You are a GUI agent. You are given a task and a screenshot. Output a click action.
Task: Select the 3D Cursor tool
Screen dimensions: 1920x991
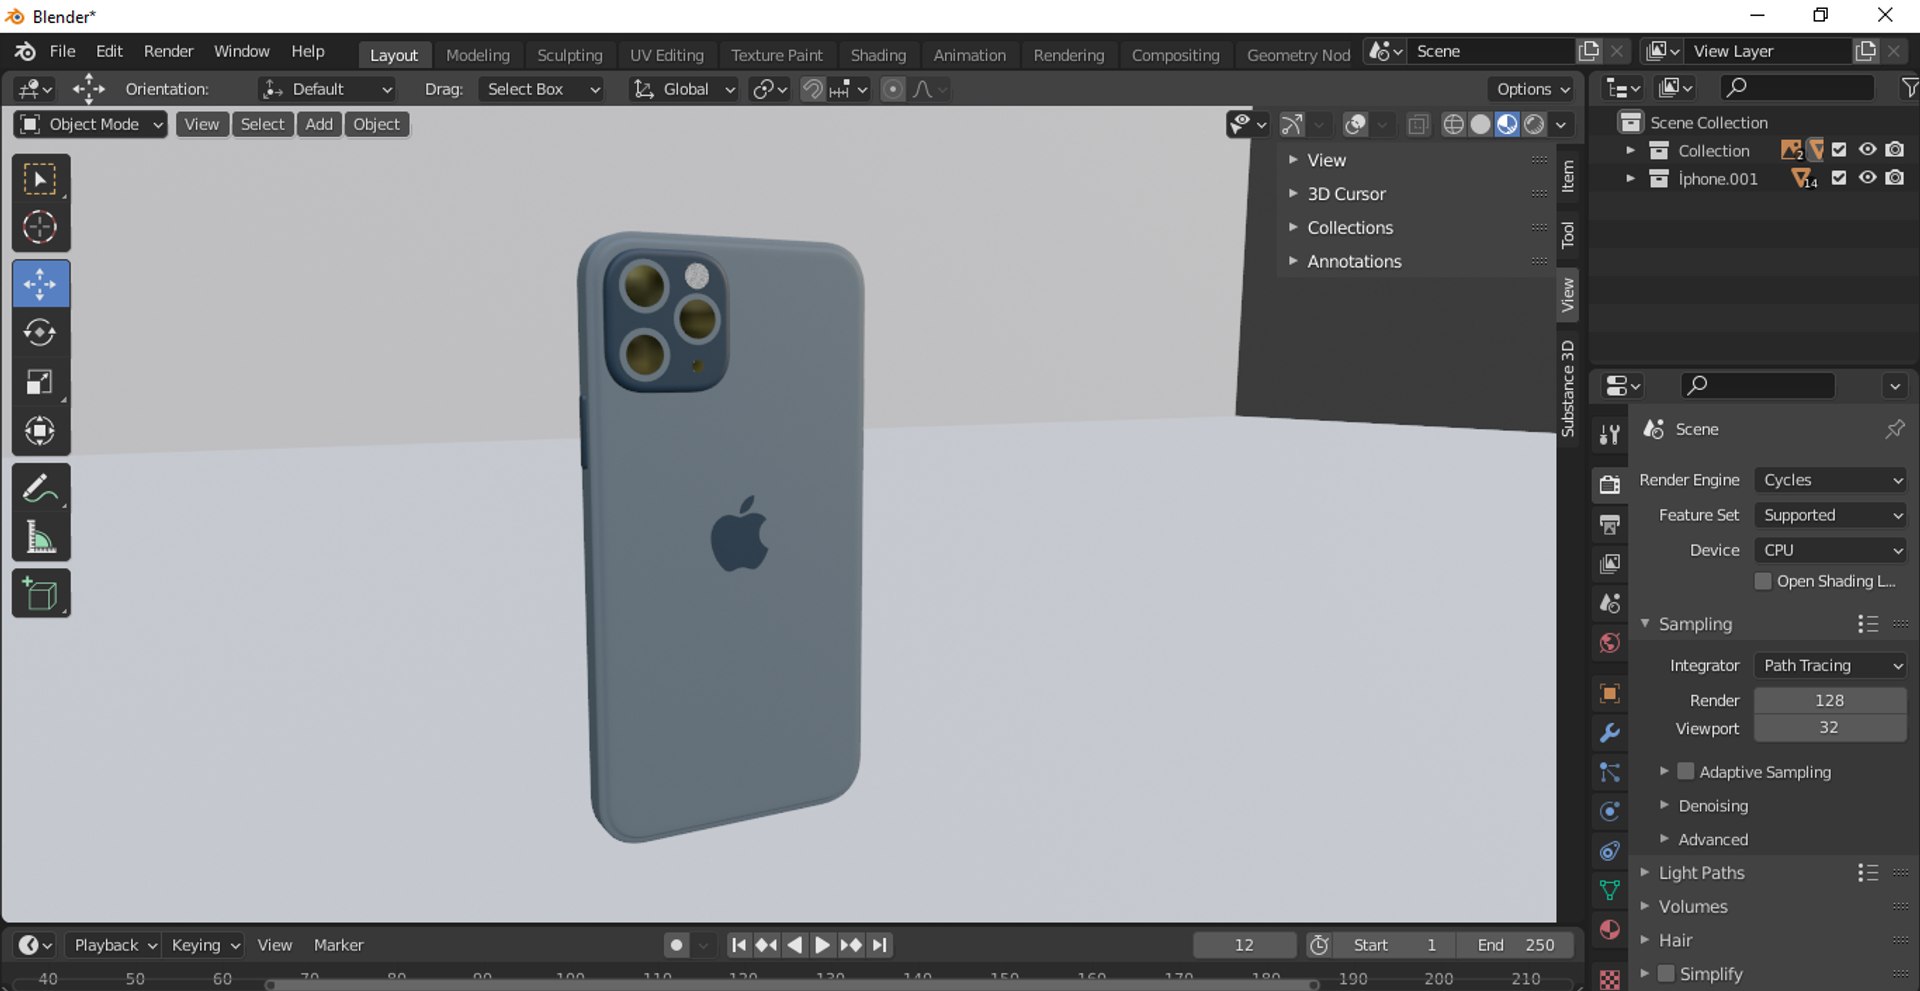40,228
